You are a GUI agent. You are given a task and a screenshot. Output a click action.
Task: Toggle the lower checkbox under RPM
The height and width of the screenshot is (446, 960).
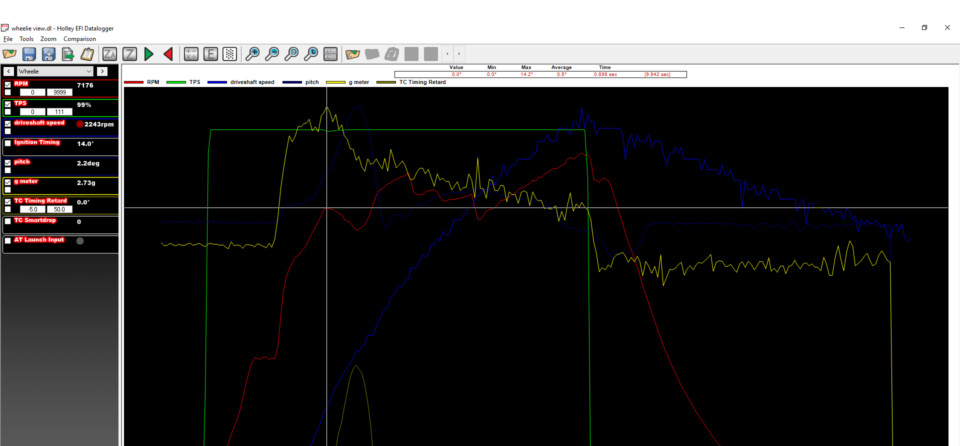point(8,93)
